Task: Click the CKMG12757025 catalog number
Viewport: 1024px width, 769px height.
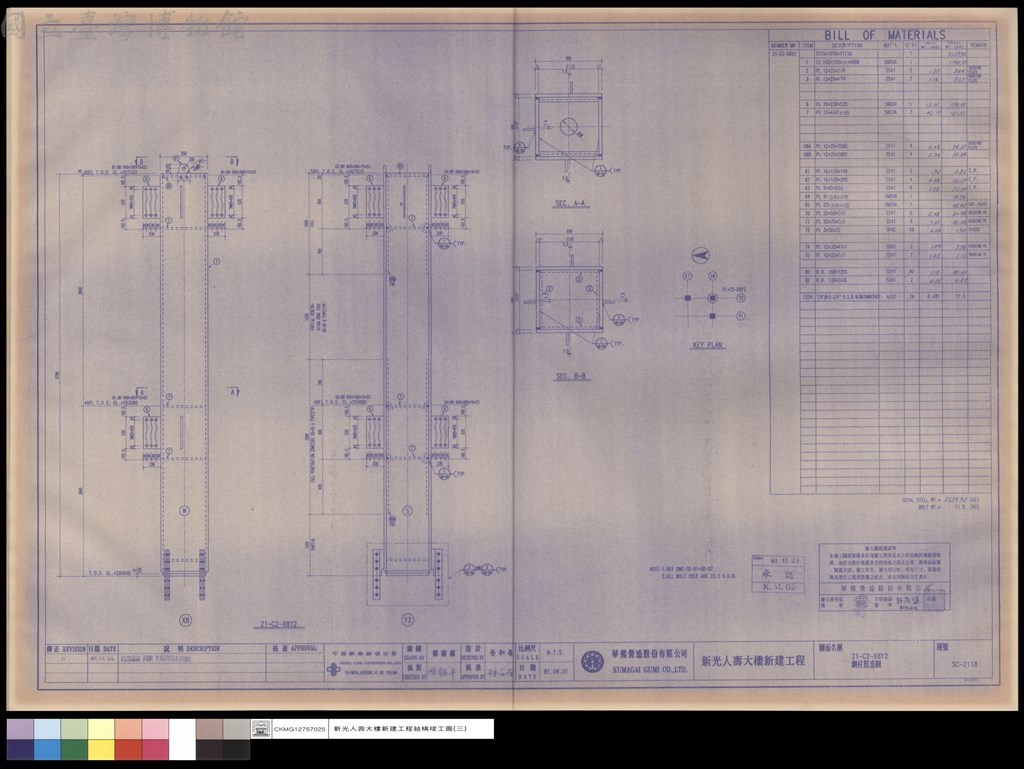Action: tap(300, 729)
